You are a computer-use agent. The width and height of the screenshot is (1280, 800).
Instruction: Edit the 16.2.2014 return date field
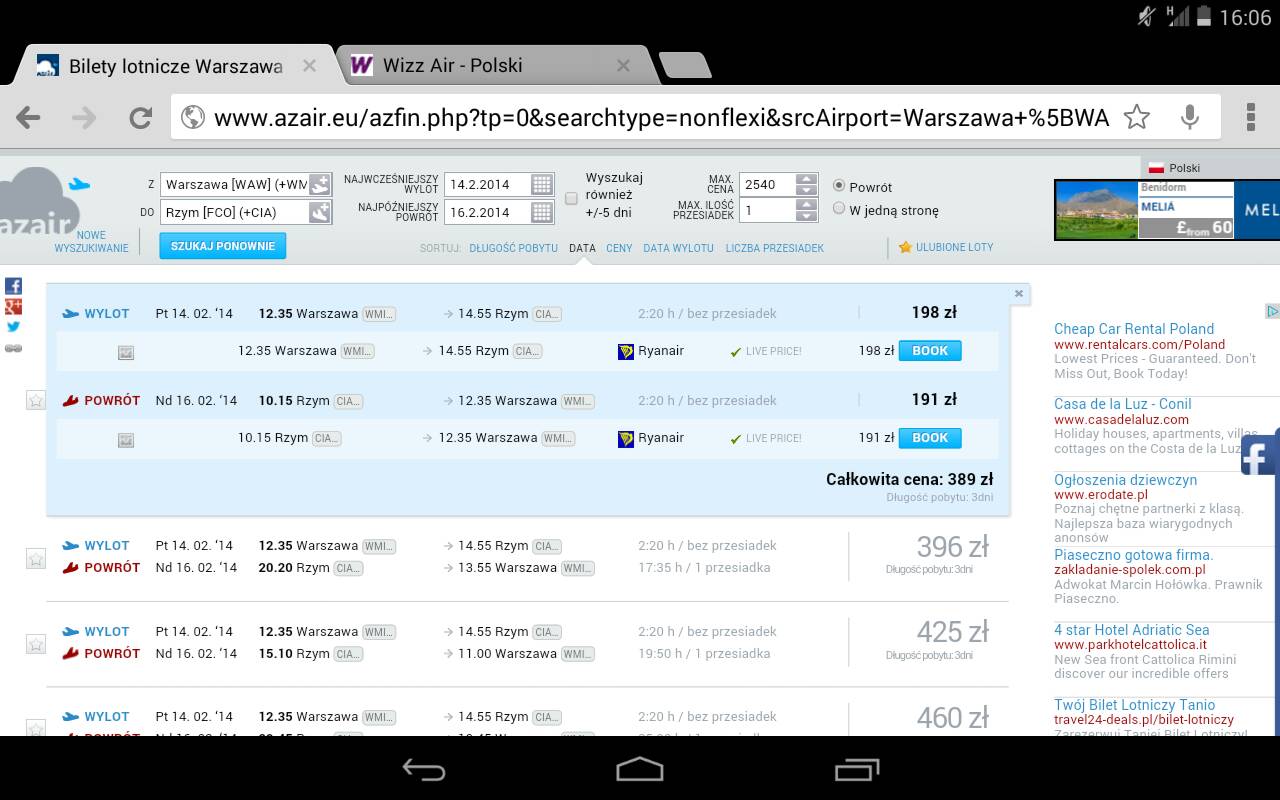(487, 212)
